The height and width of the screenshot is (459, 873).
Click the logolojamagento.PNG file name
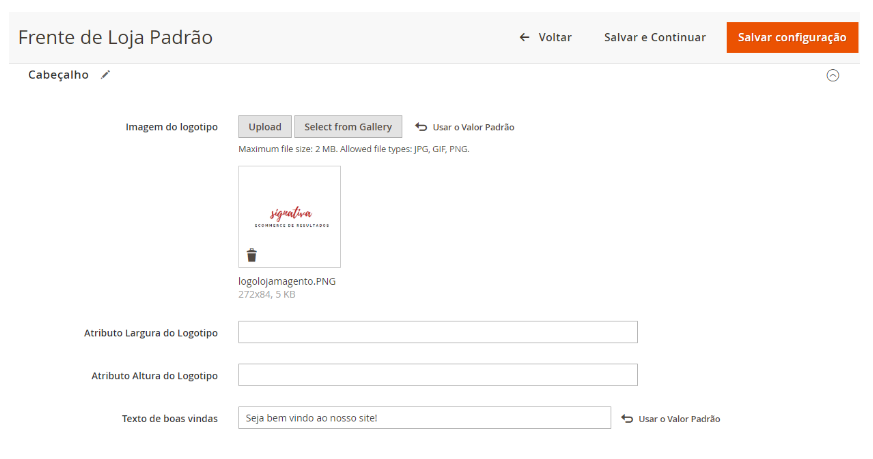pos(287,281)
